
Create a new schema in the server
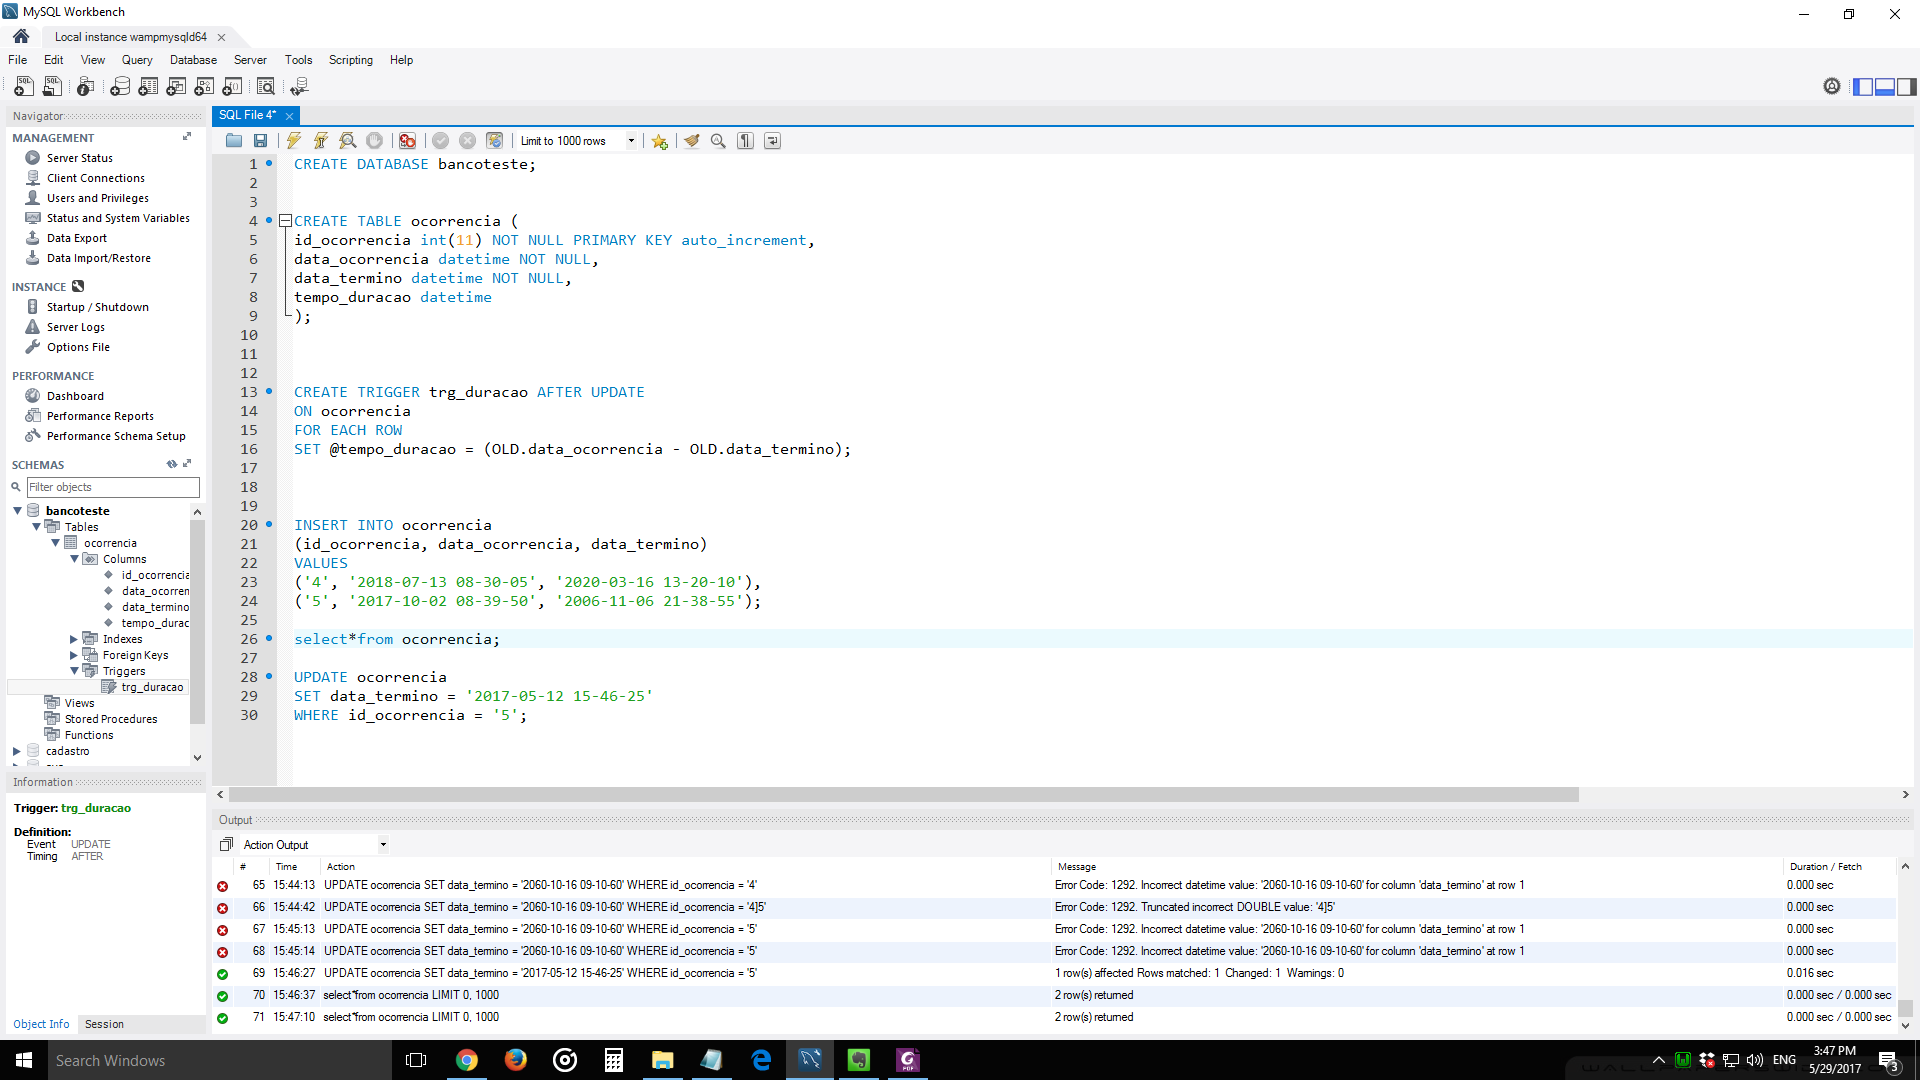[x=120, y=87]
